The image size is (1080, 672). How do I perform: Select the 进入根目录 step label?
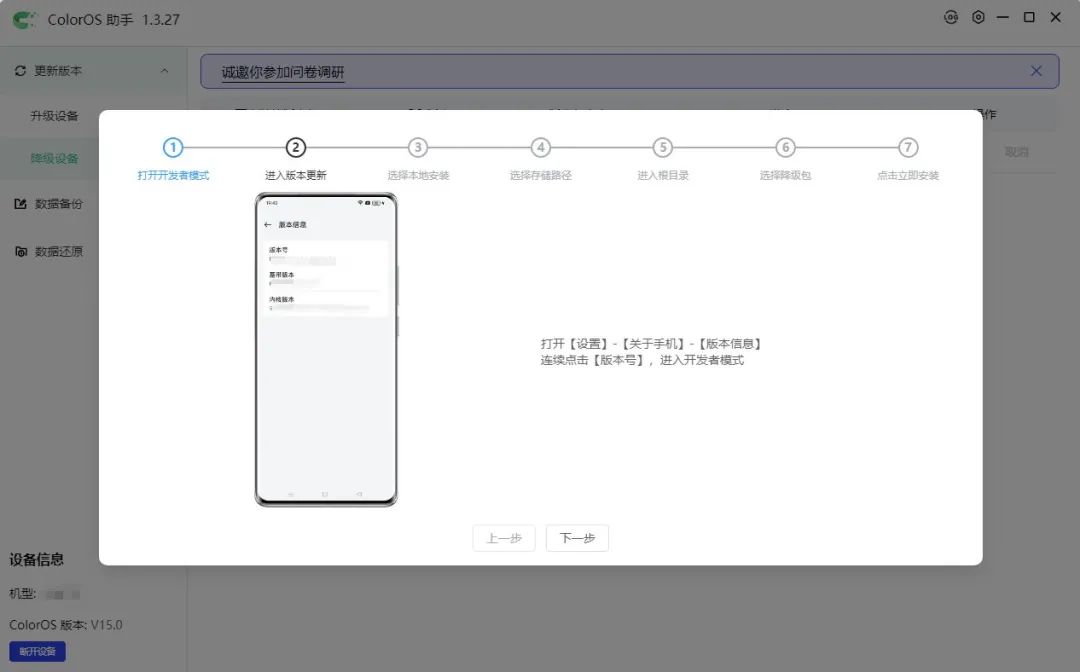click(663, 176)
